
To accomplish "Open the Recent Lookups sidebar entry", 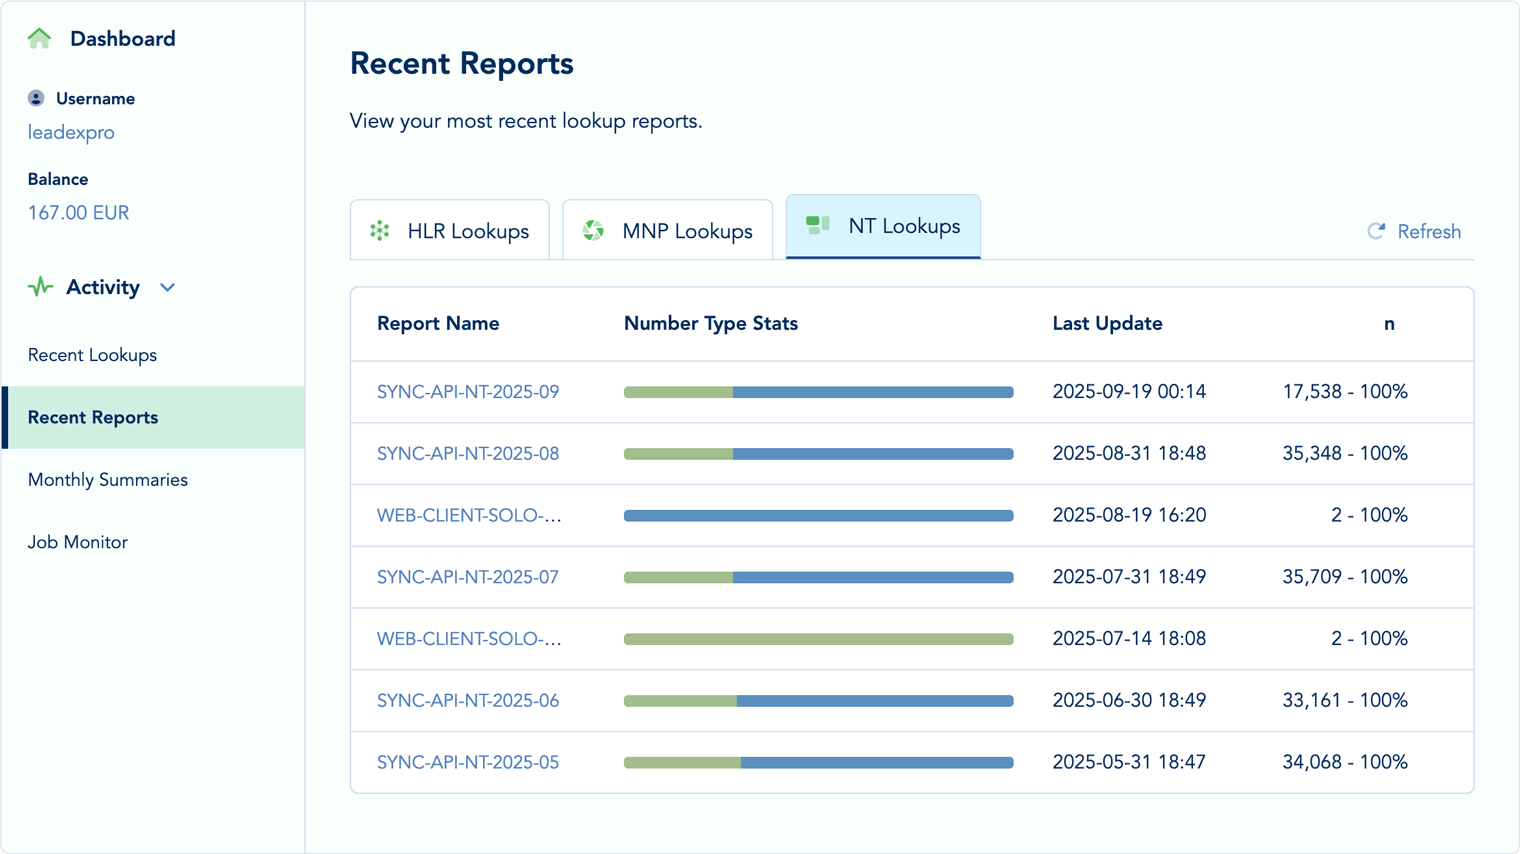I will (92, 355).
